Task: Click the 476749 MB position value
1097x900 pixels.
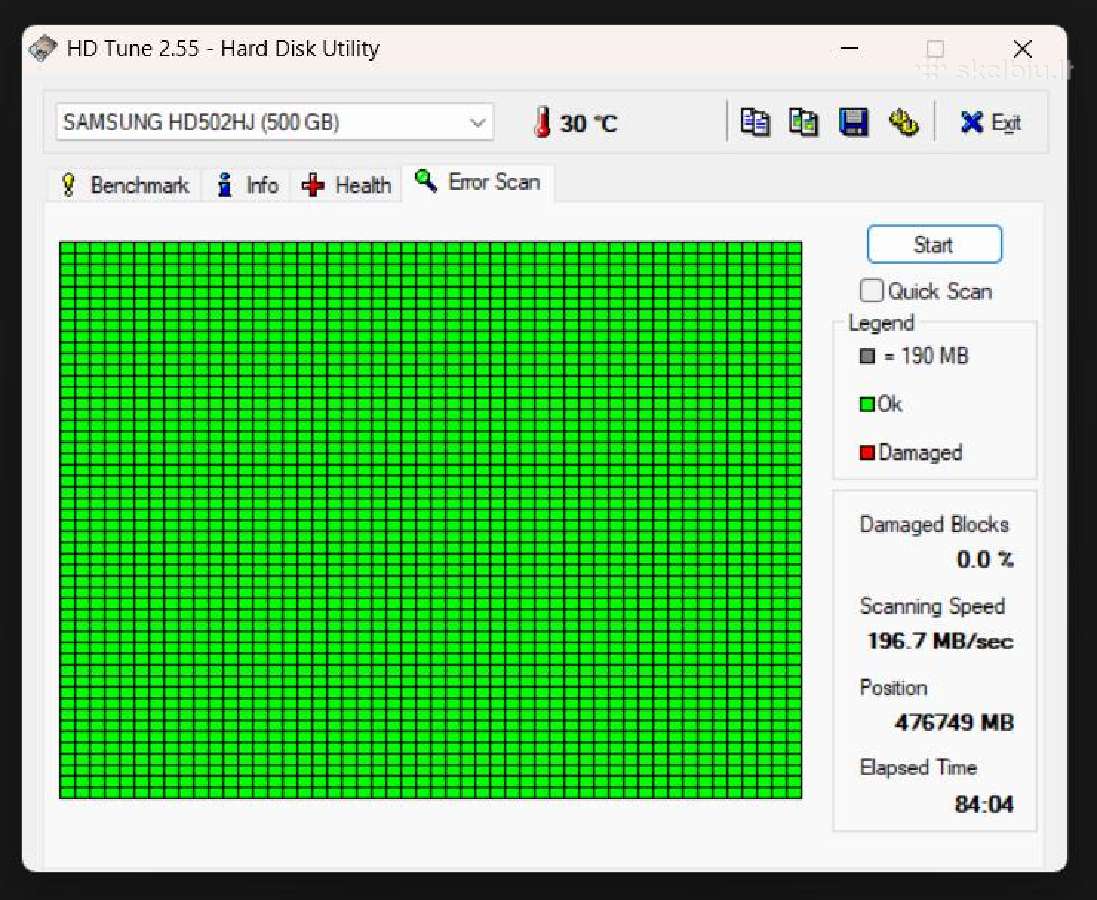Action: 954,722
